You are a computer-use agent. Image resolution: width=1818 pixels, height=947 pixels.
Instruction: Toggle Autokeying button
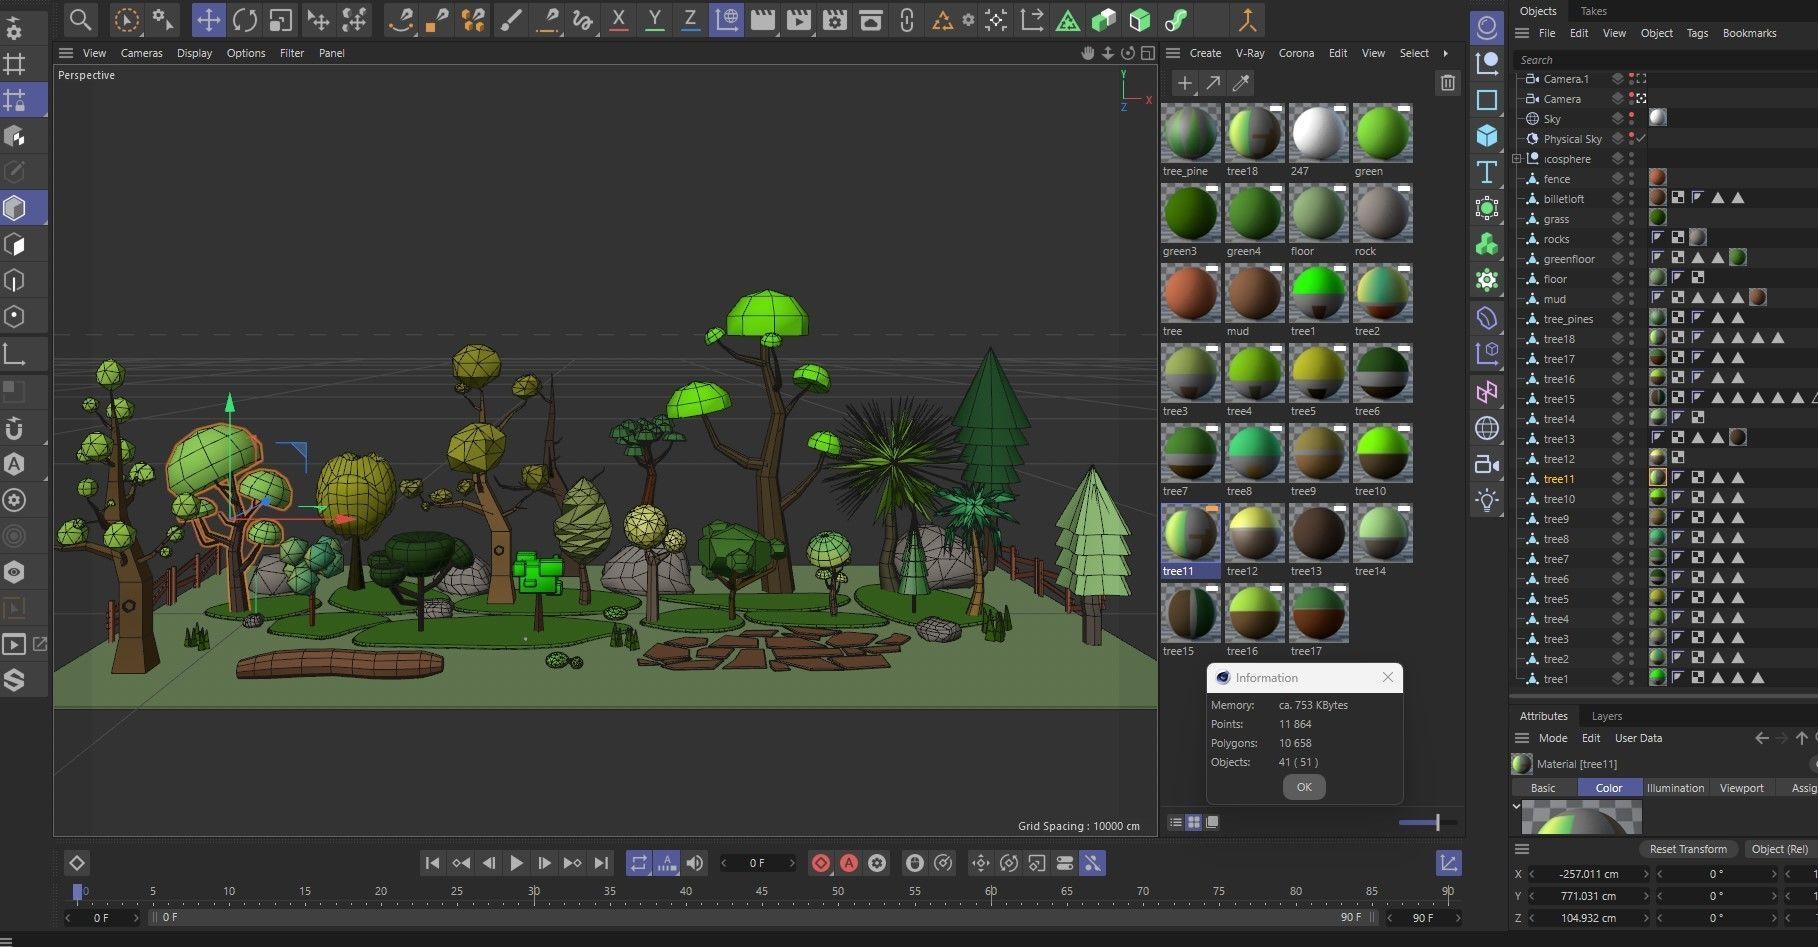(x=849, y=863)
